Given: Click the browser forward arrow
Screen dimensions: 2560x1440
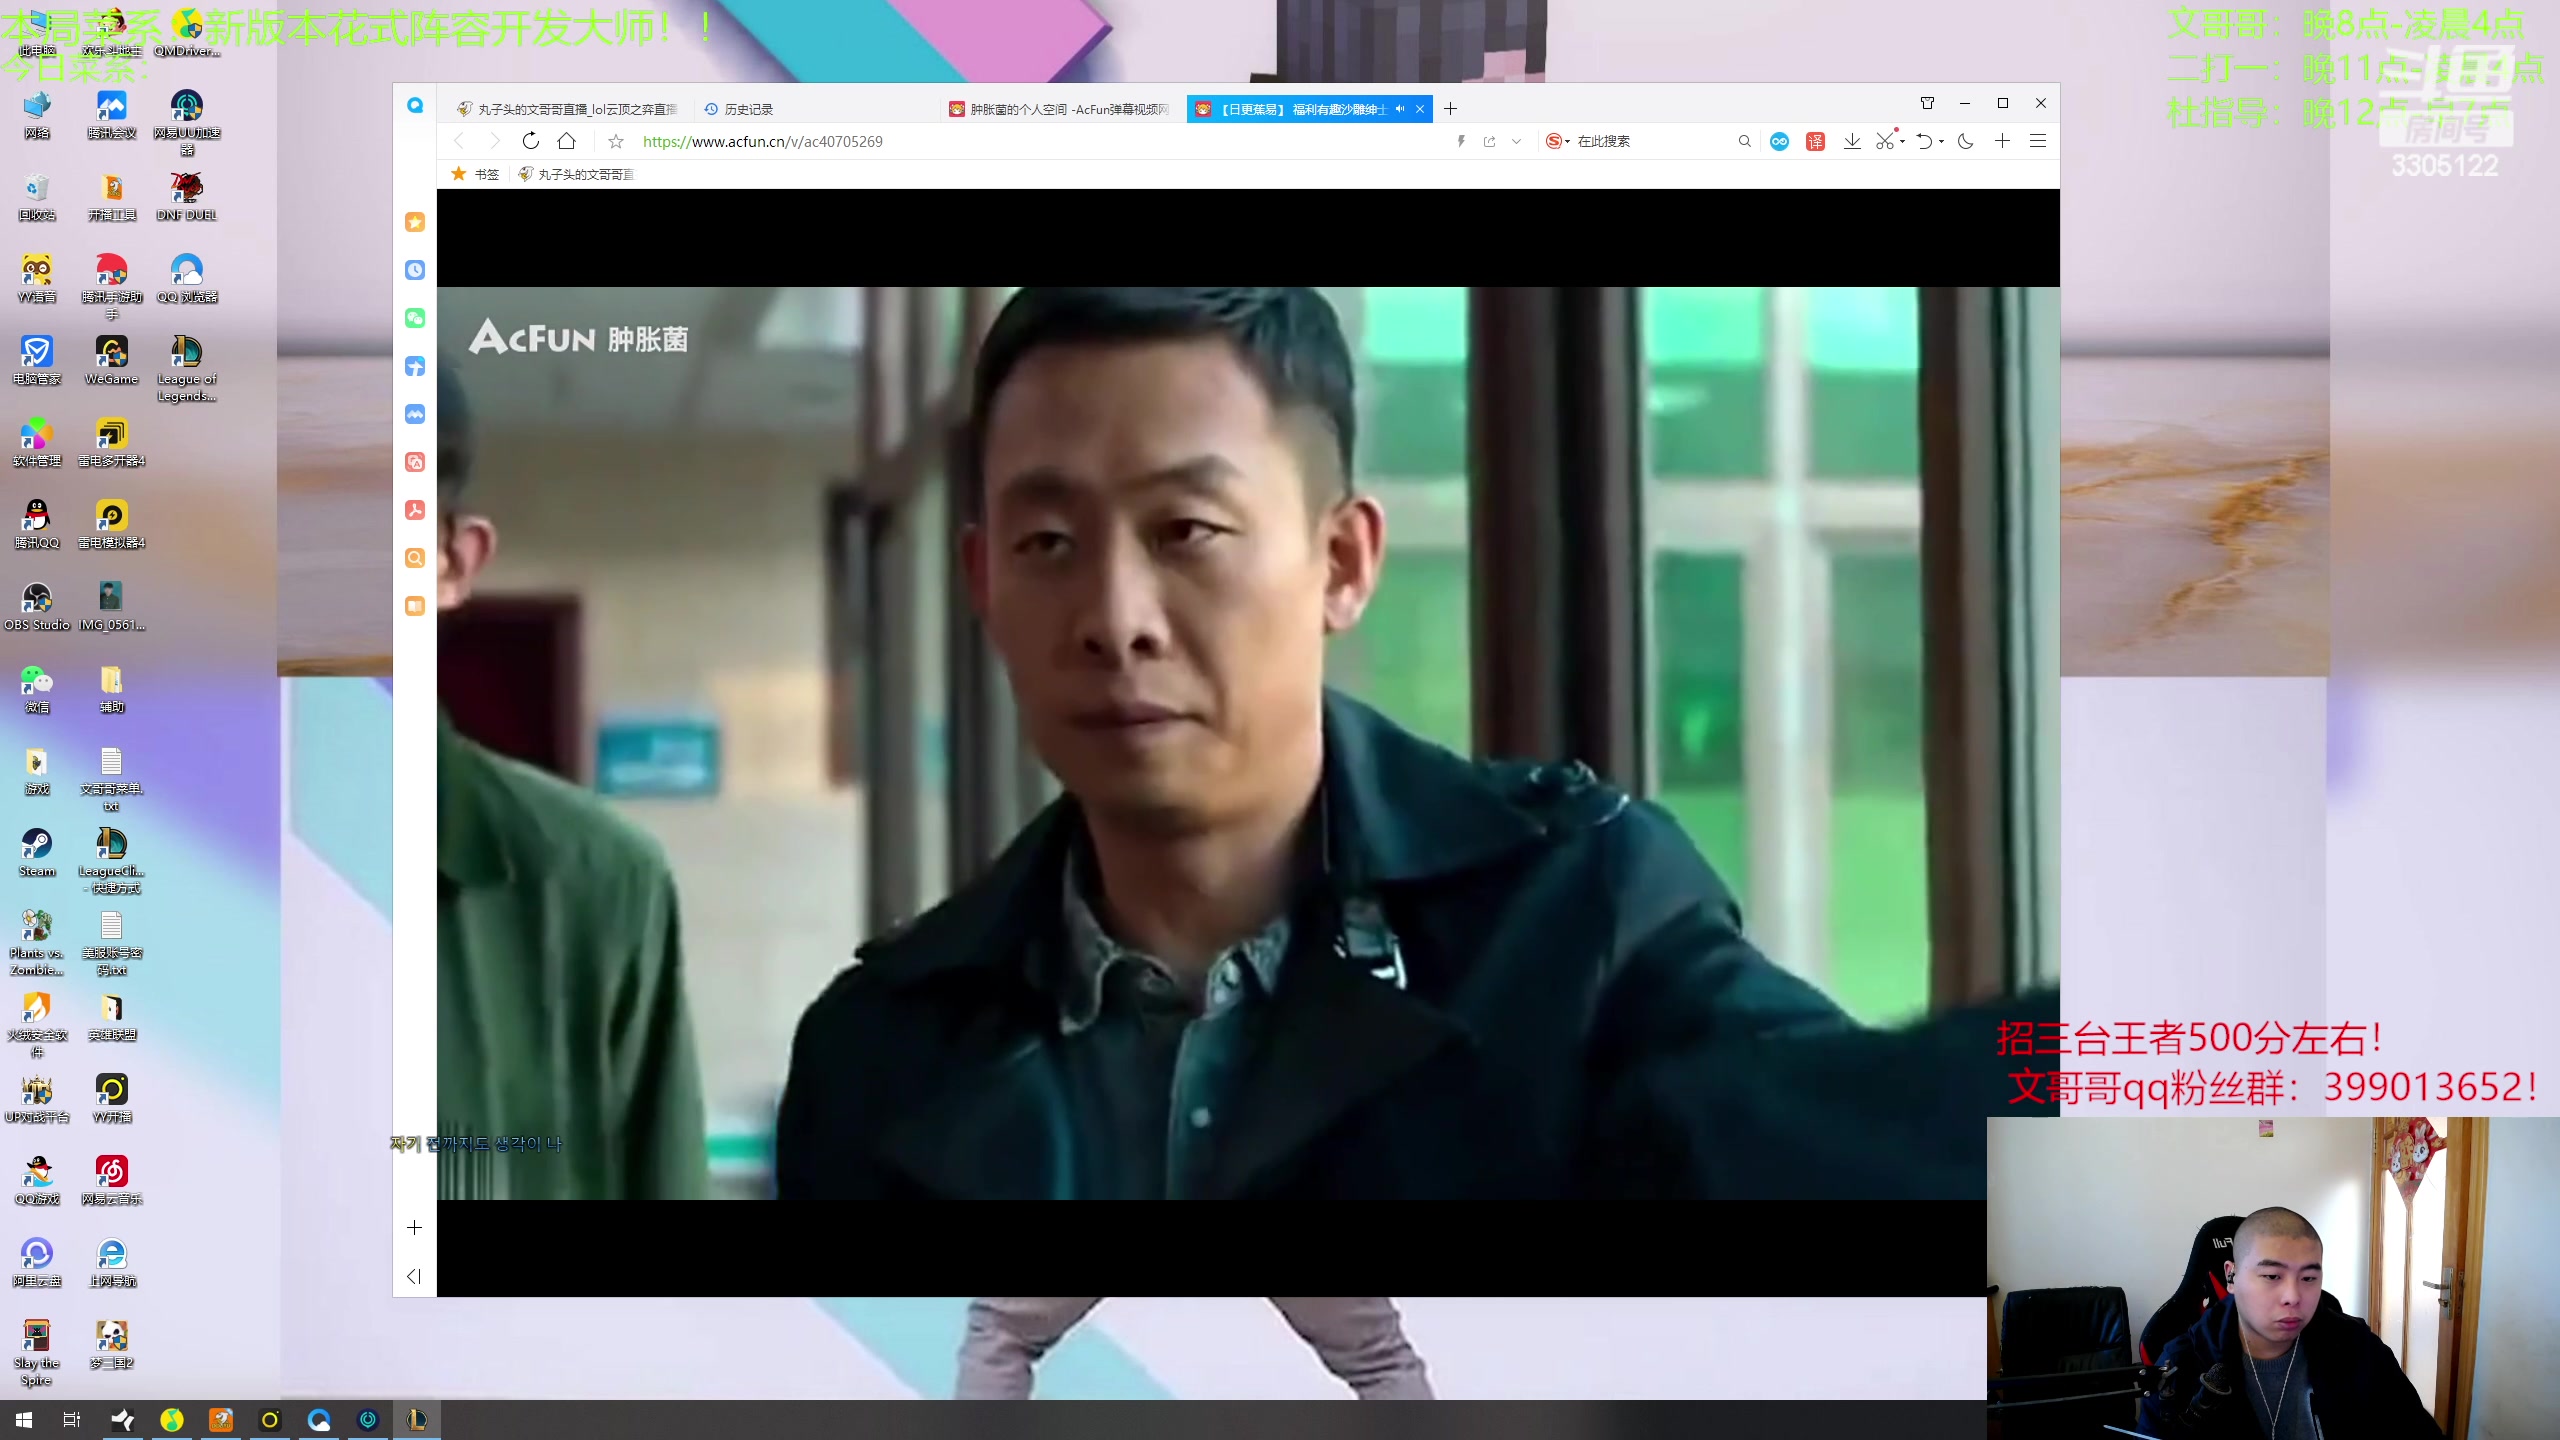Looking at the screenshot, I should coord(493,141).
